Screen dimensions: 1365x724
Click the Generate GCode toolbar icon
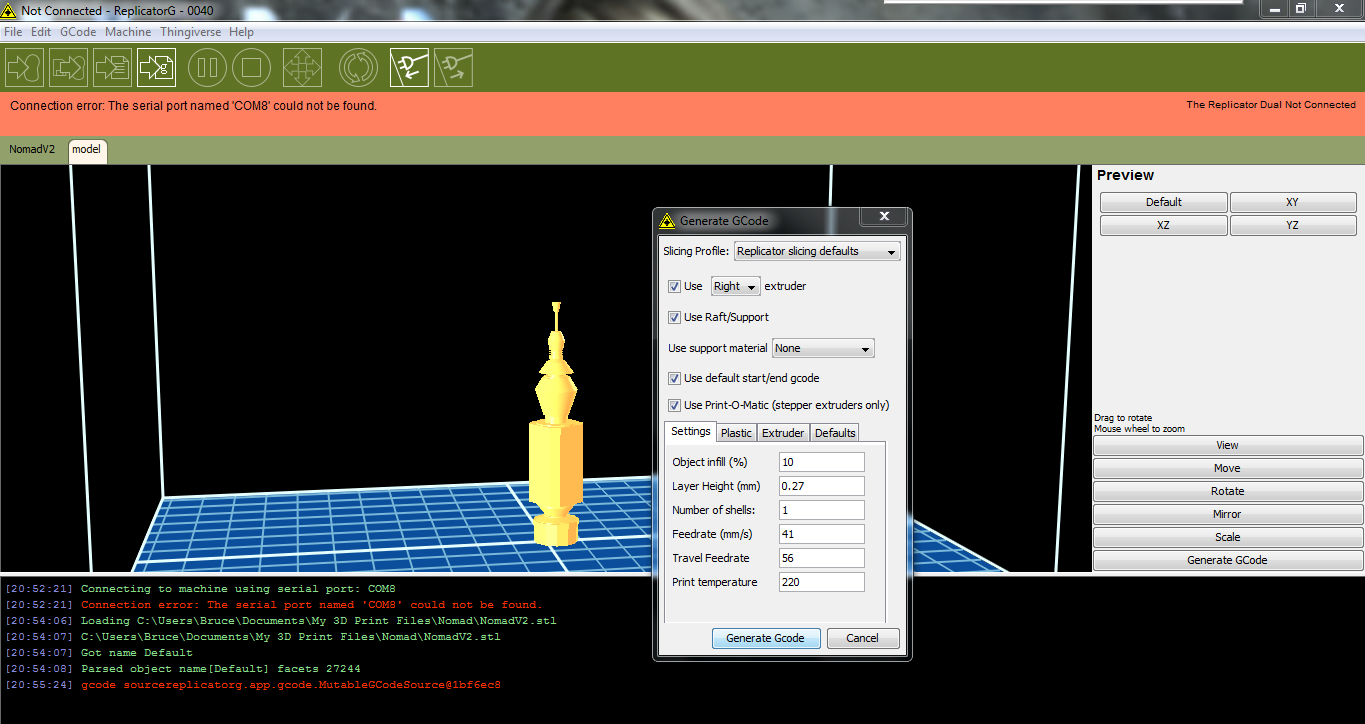[156, 67]
